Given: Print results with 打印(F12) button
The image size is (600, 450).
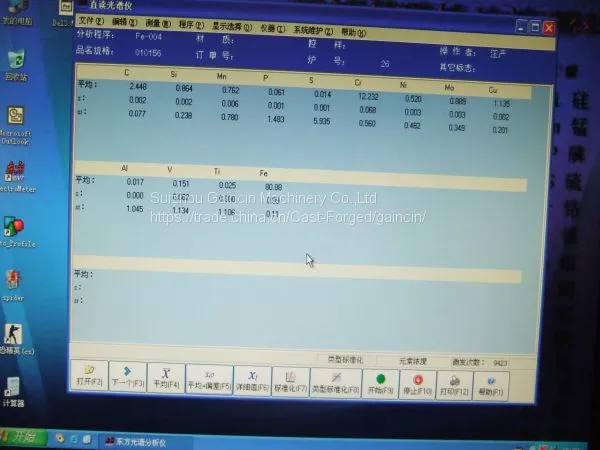Looking at the screenshot, I should (x=454, y=386).
